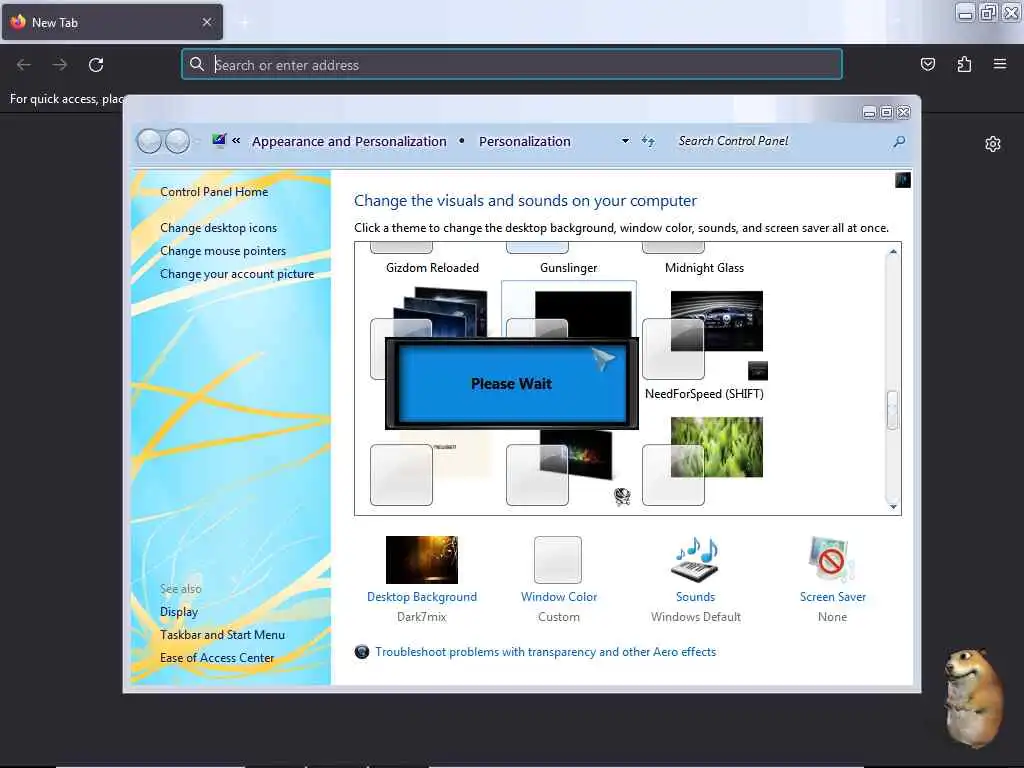Reload the Firefox page
Image resolution: width=1024 pixels, height=768 pixels.
click(96, 65)
